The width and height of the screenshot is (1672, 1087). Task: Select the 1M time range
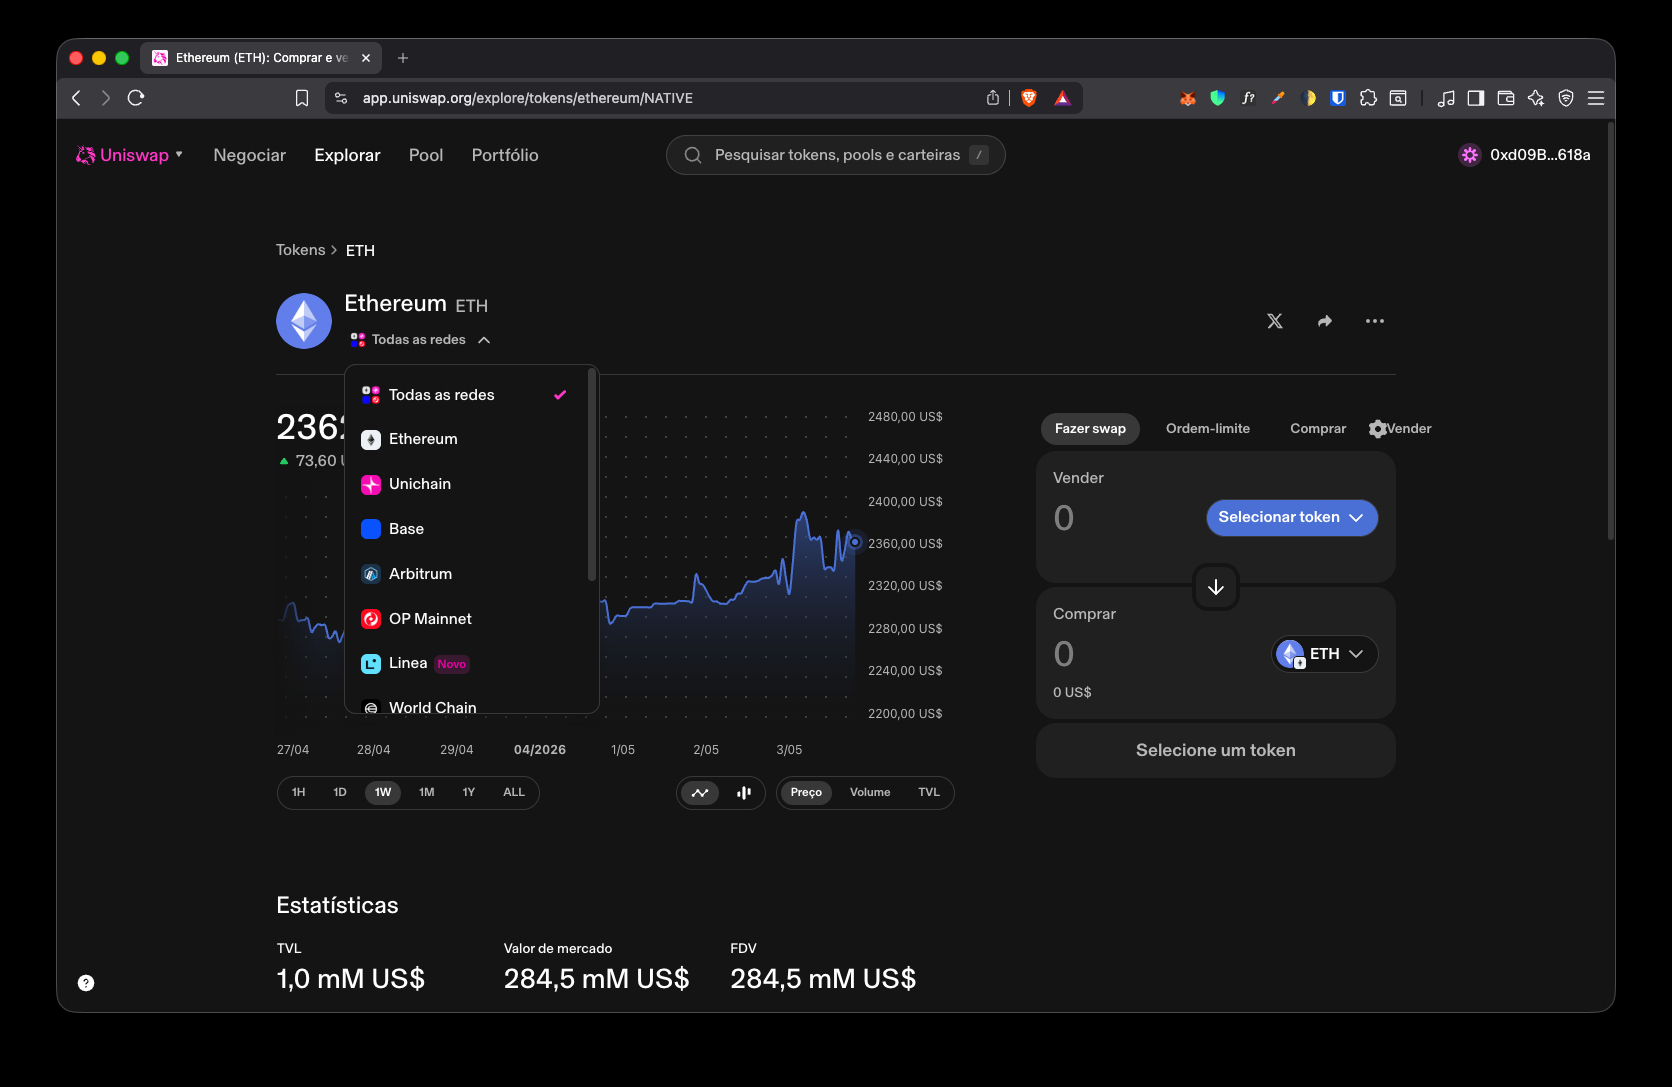427,793
